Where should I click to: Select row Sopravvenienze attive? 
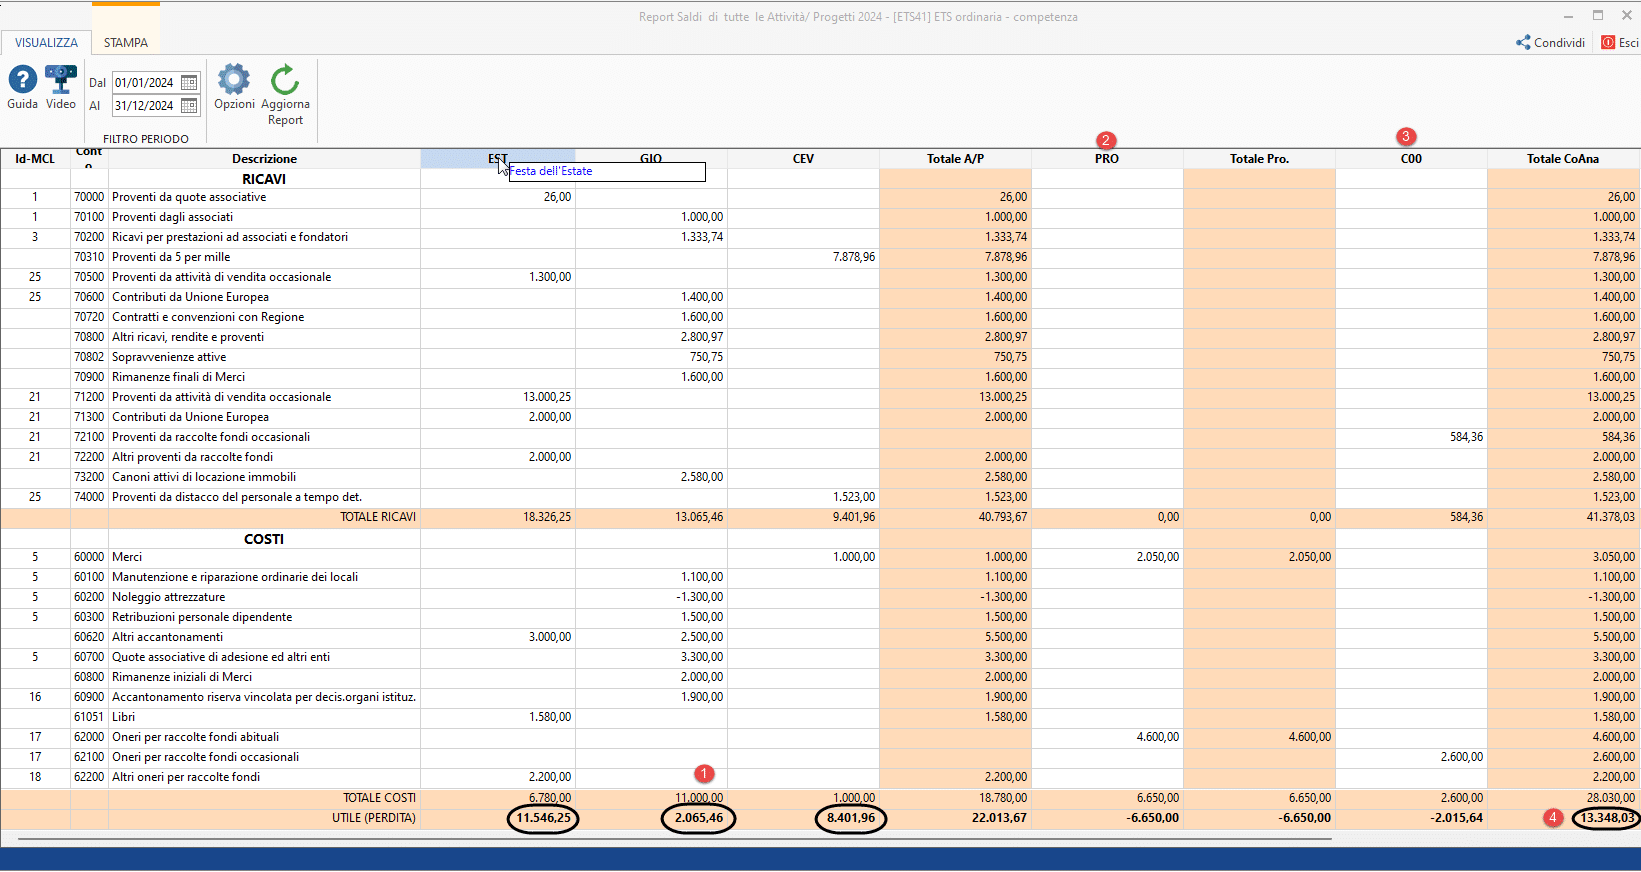820,357
